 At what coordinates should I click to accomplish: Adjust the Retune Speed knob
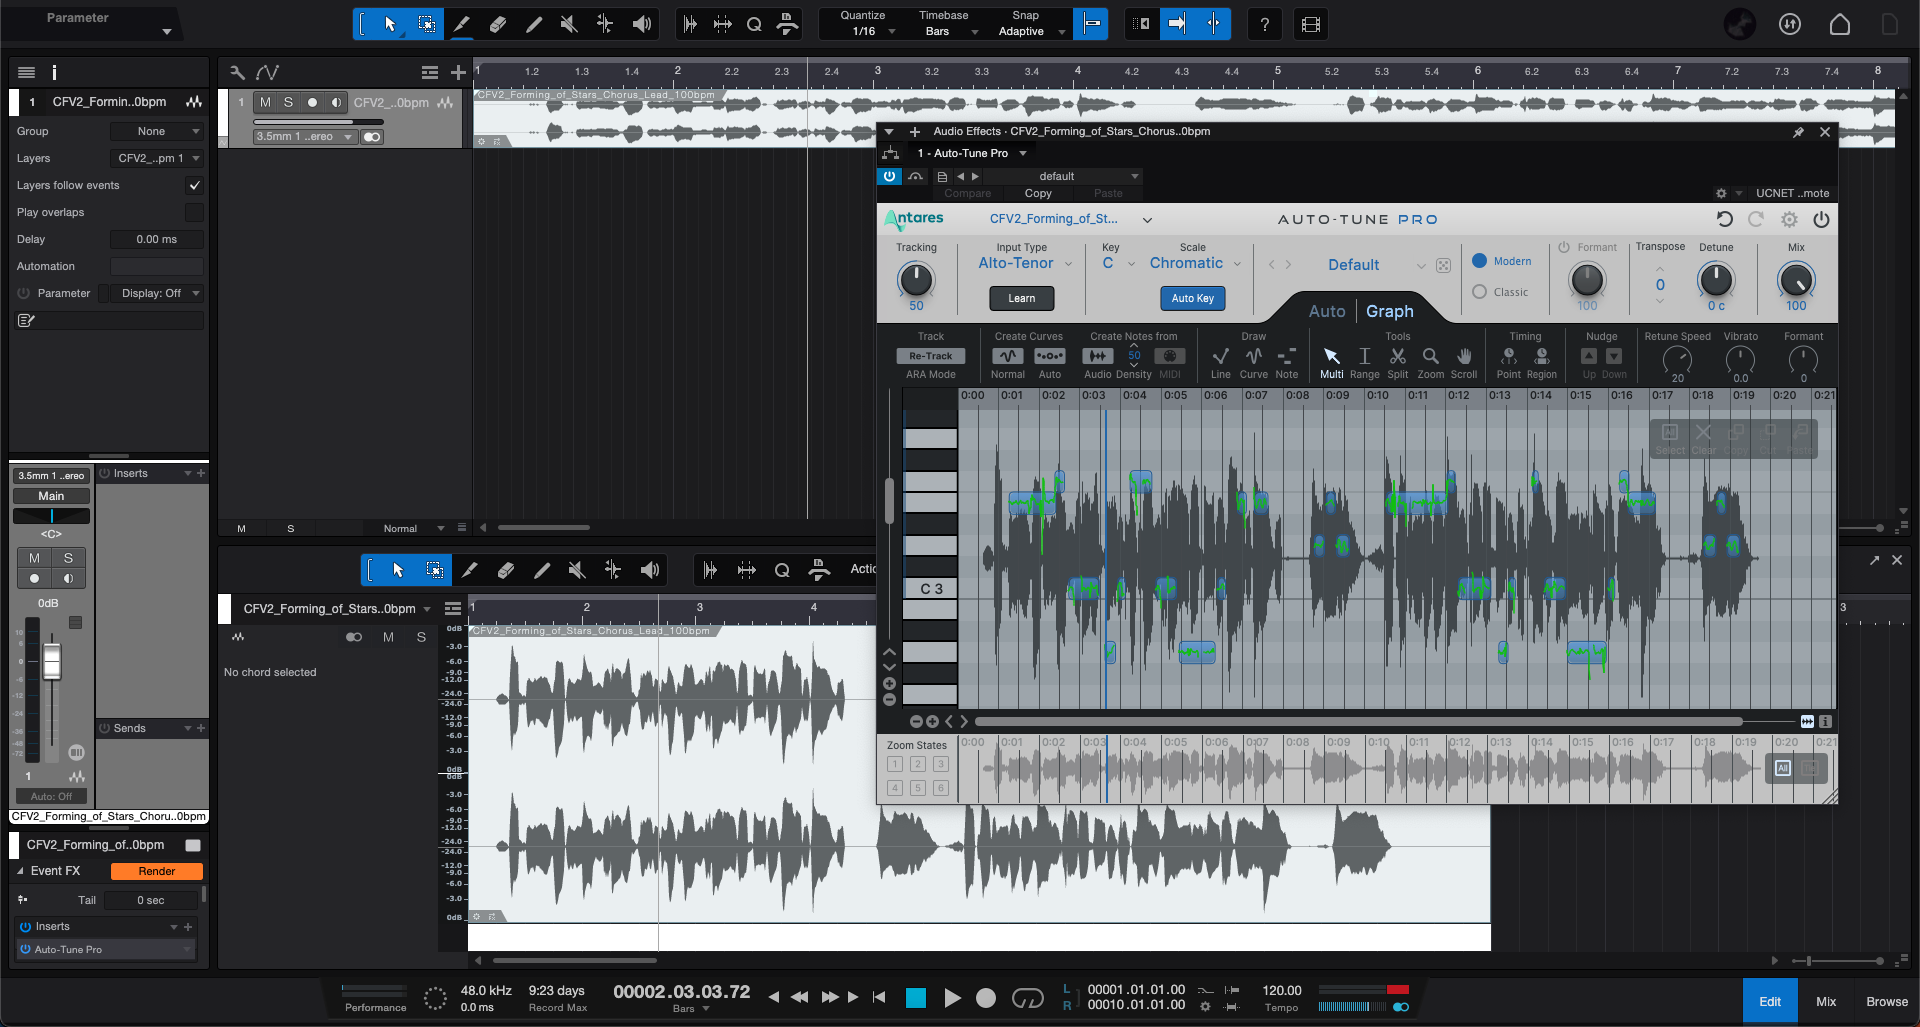[x=1677, y=359]
